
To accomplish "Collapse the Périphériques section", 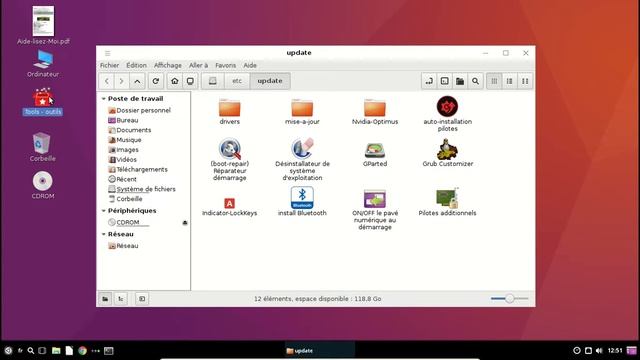I will pos(104,211).
